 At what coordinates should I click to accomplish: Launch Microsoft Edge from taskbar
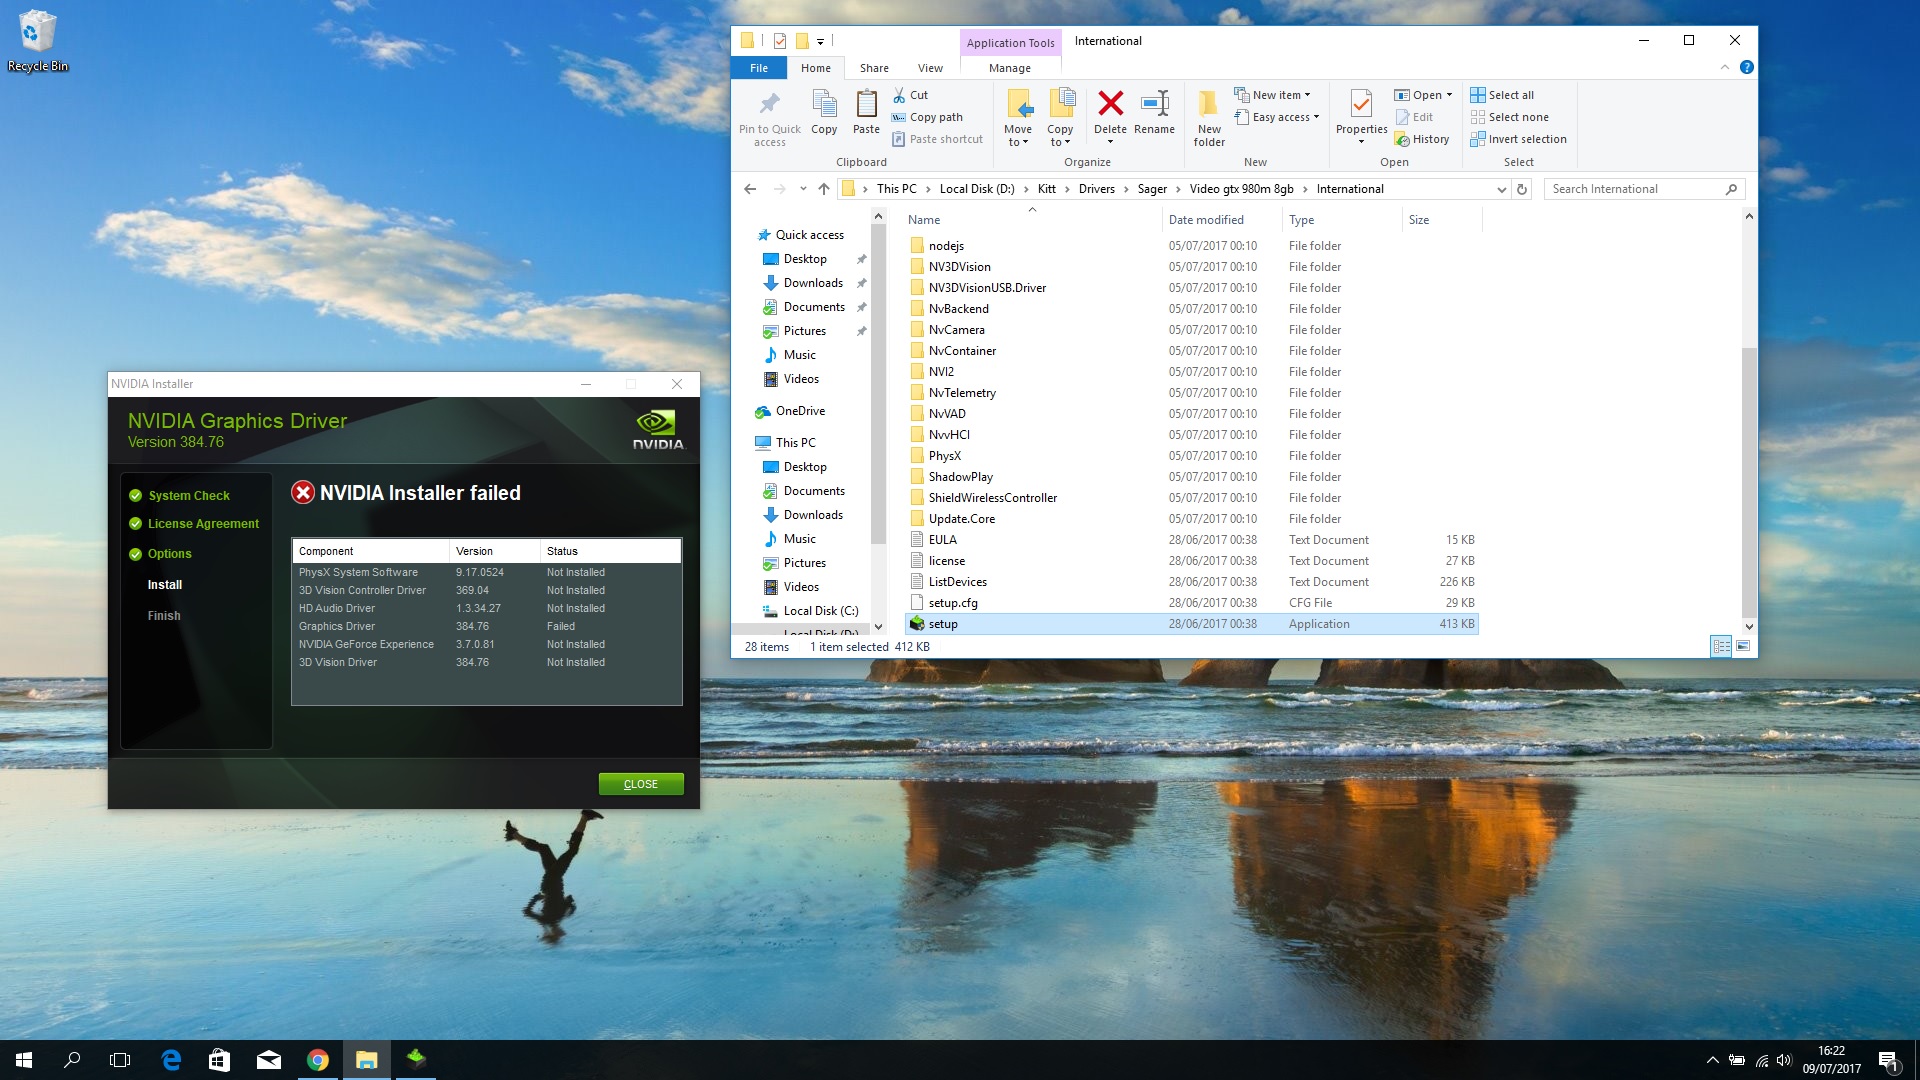(x=171, y=1060)
